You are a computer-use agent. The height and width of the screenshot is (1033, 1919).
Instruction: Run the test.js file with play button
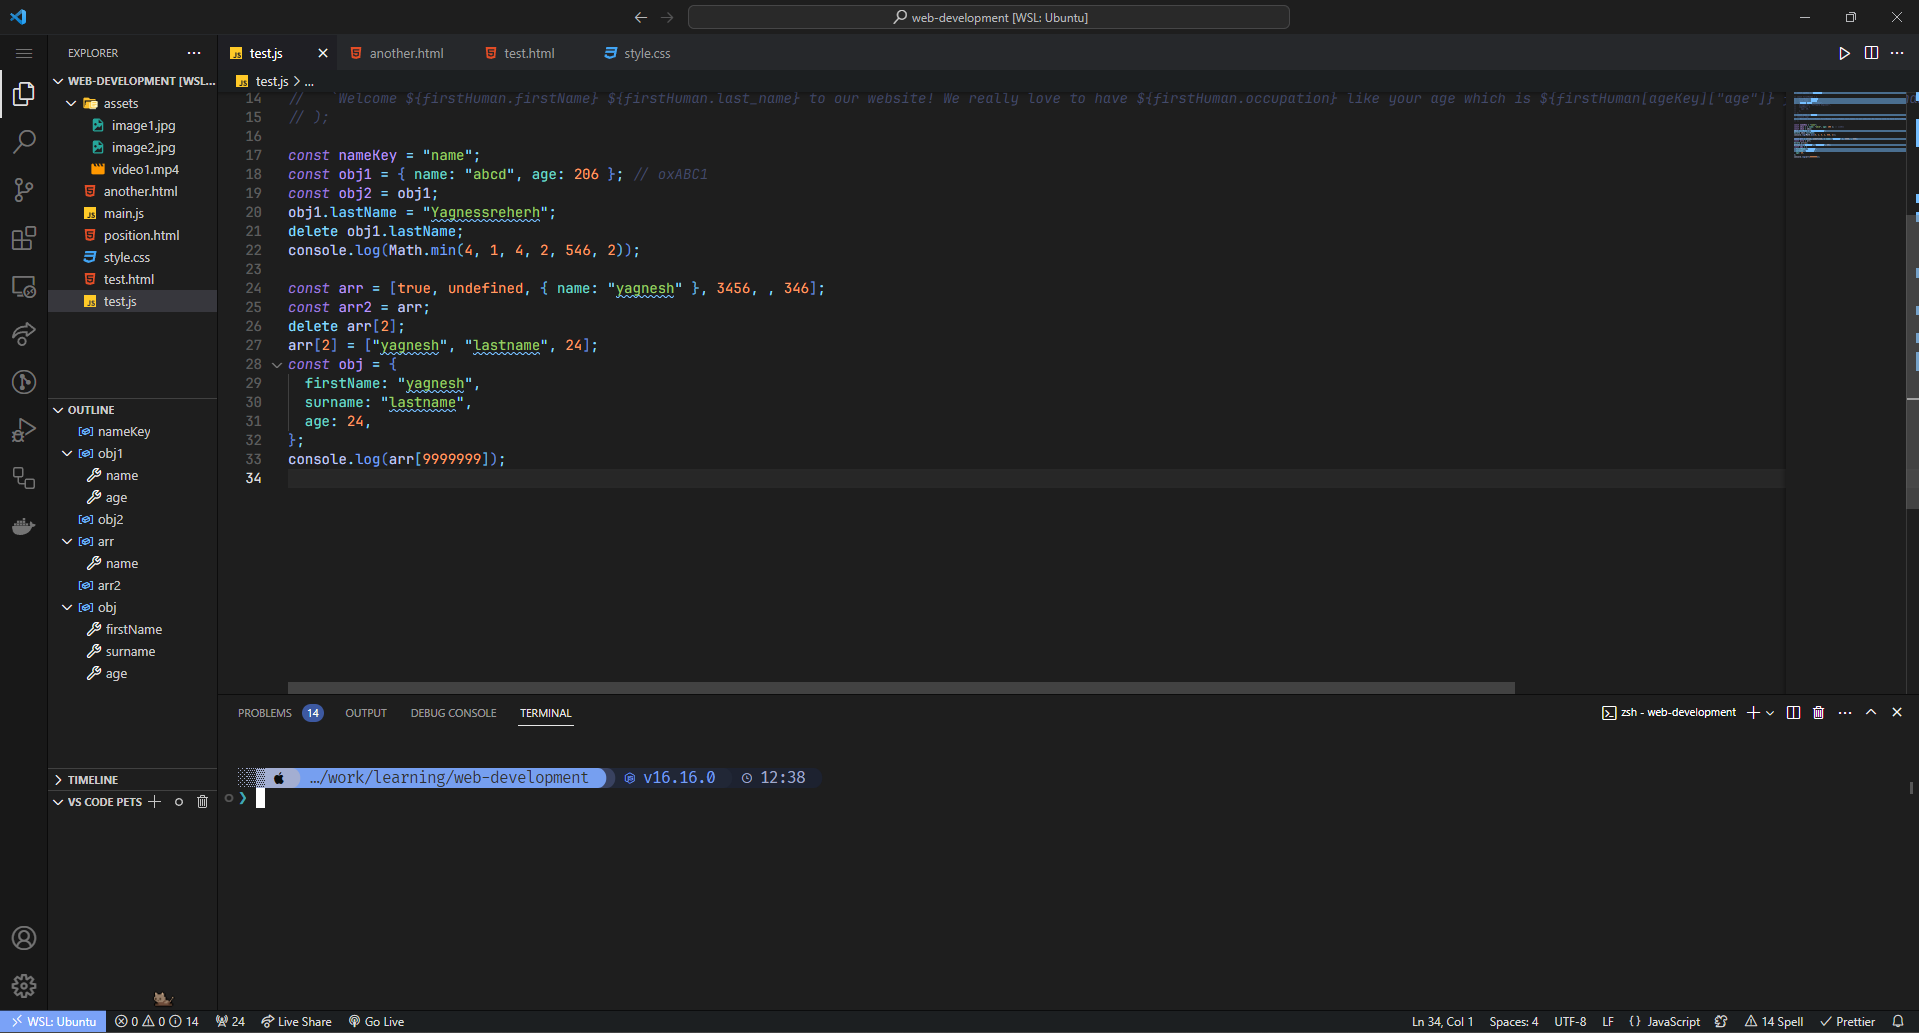click(1844, 53)
